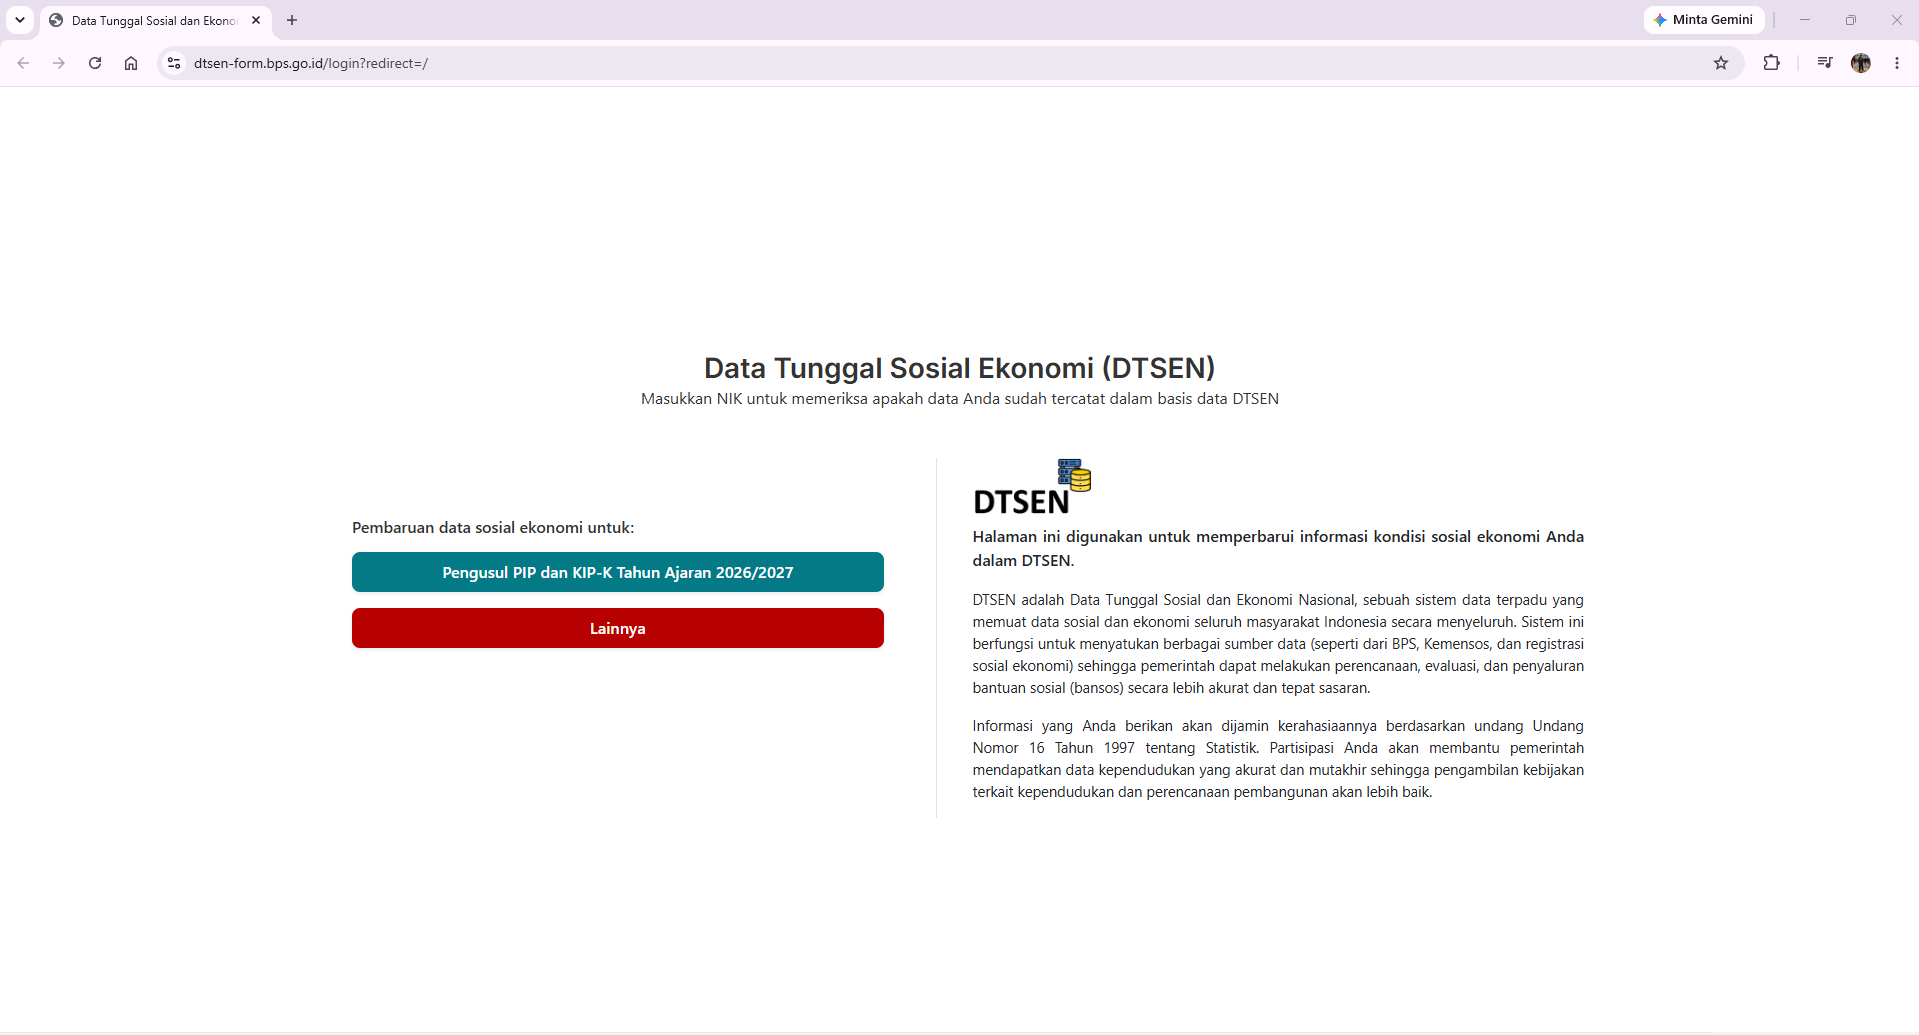Open the tab search dropdown arrow
The height and width of the screenshot is (1035, 1919).
point(20,20)
